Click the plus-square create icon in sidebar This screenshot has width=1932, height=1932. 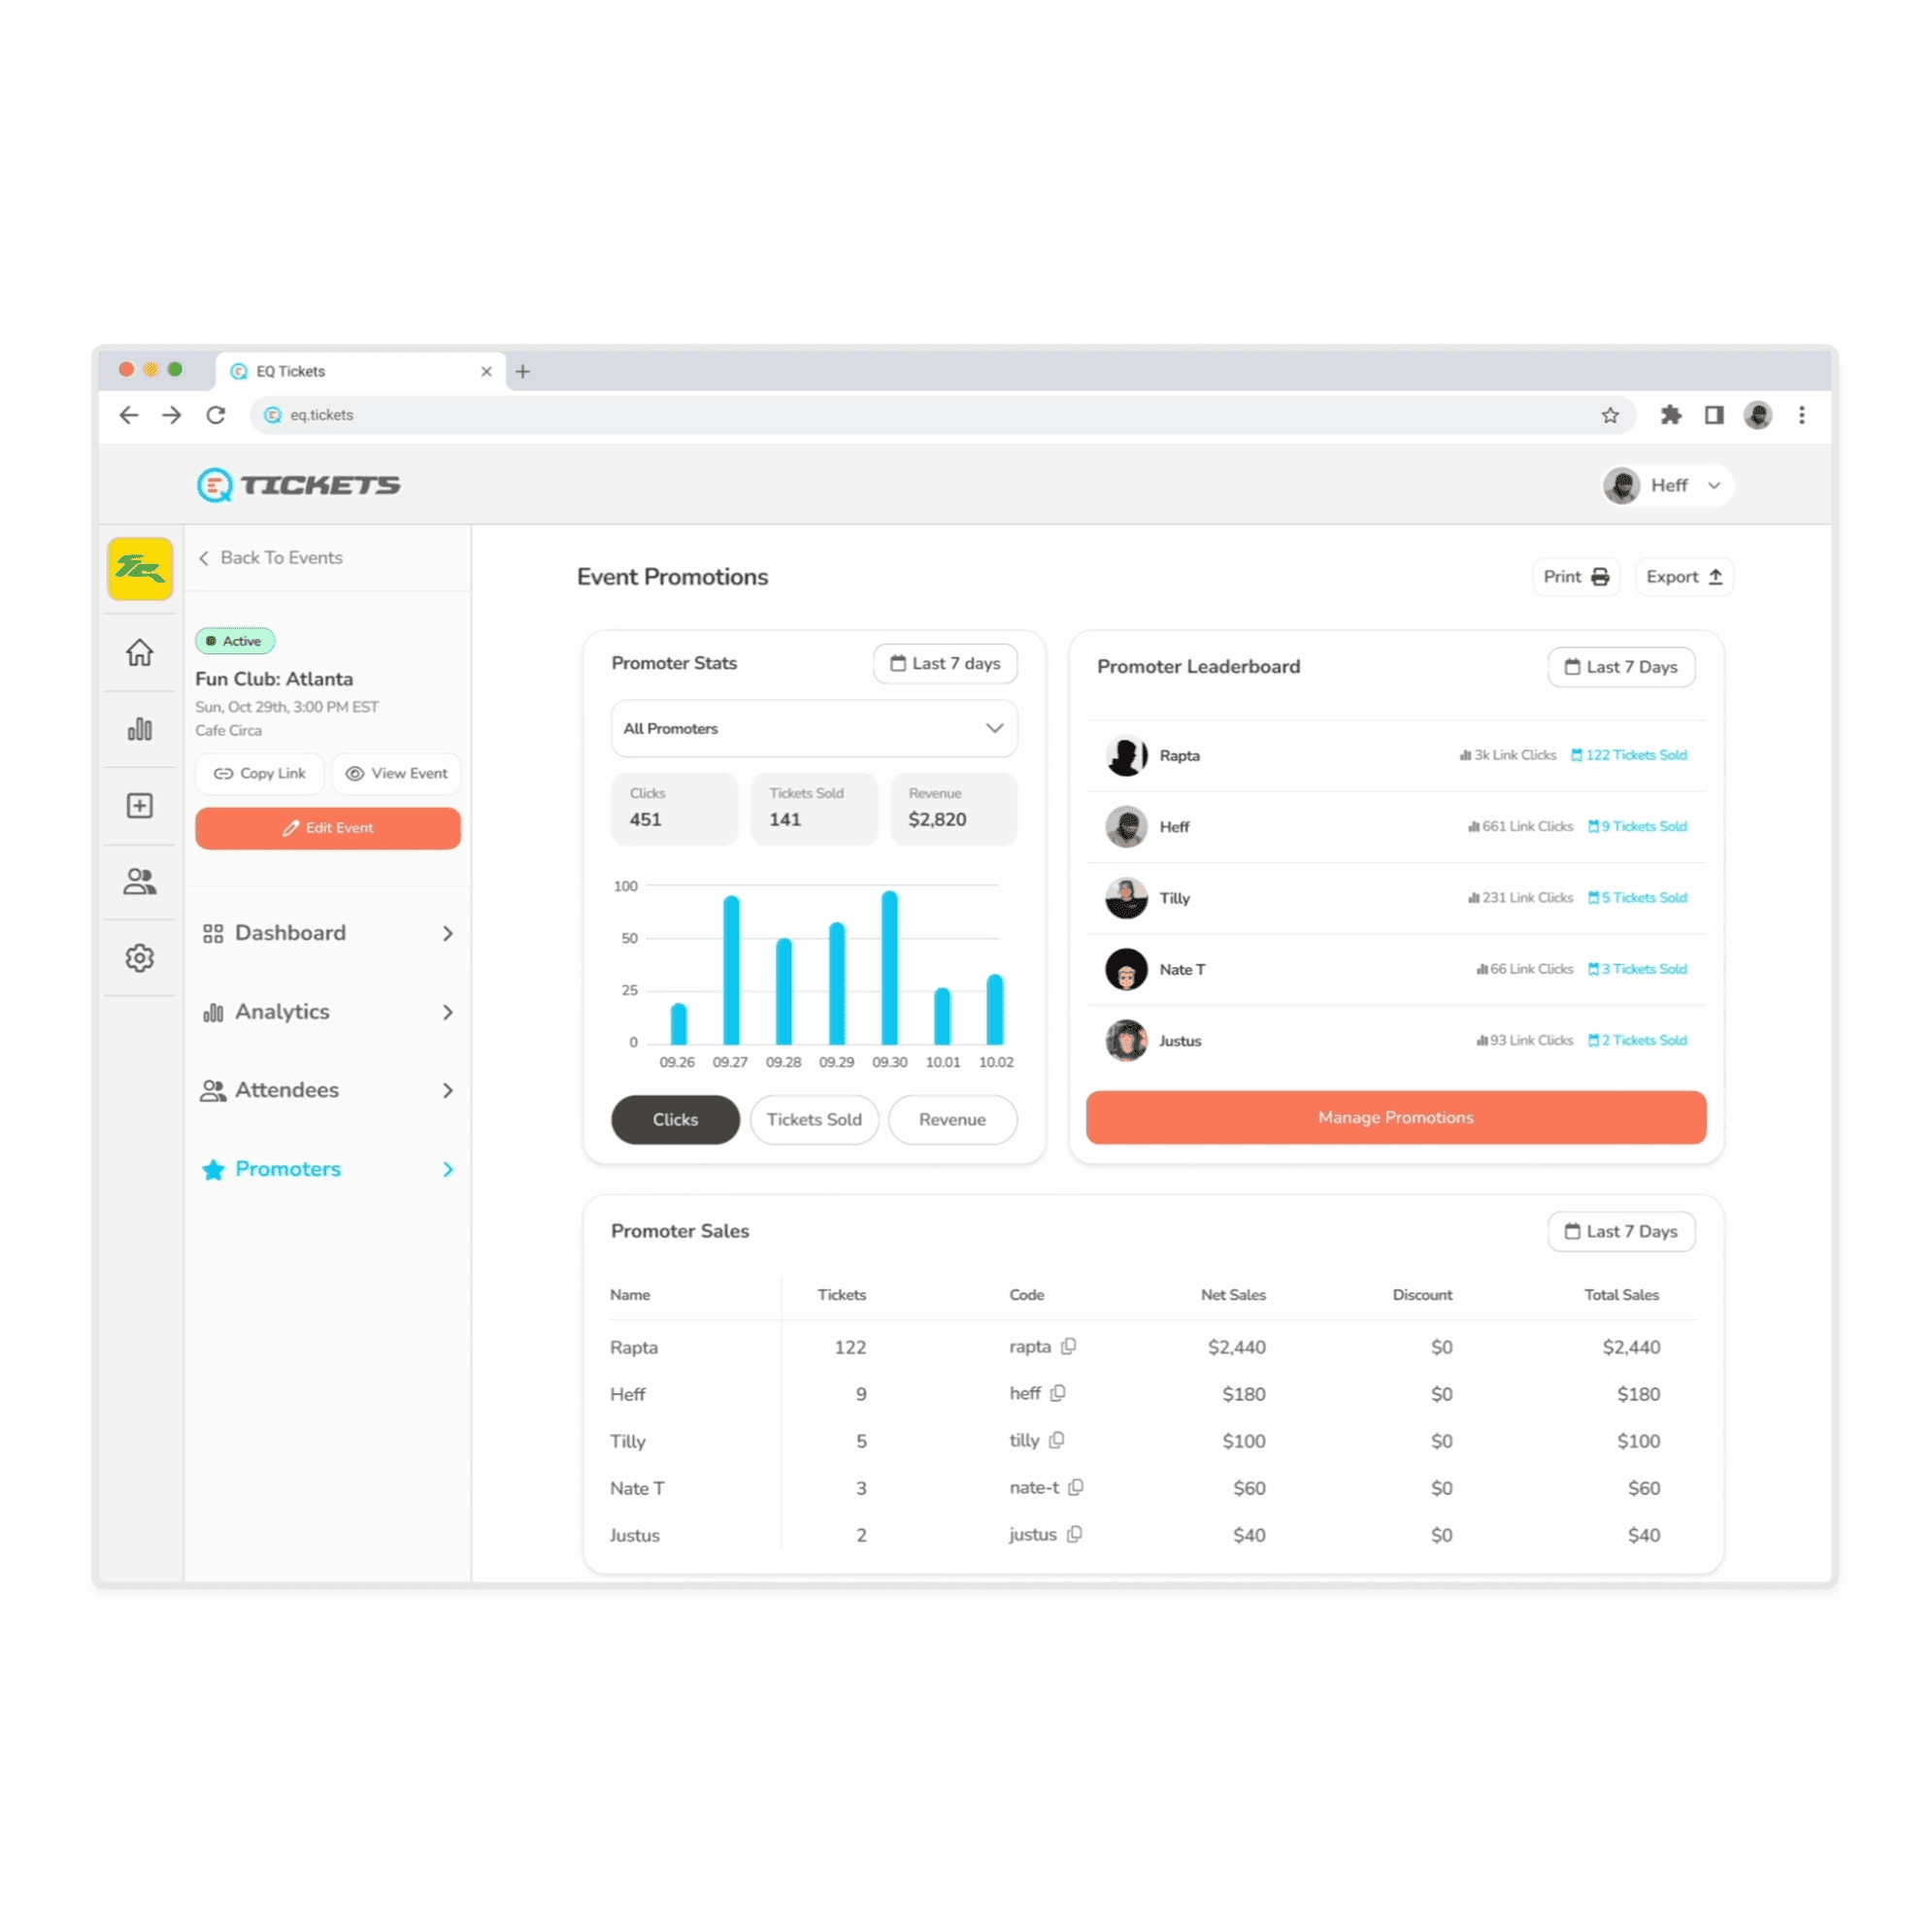point(139,806)
